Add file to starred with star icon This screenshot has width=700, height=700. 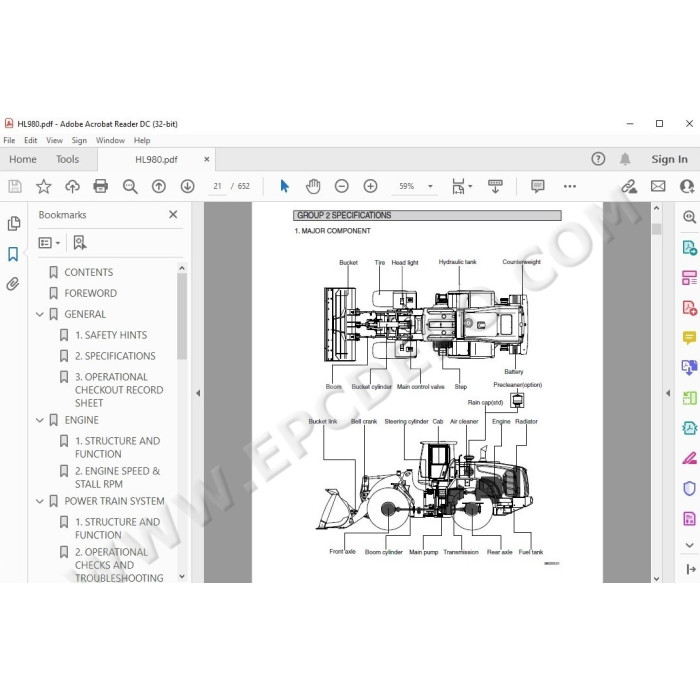[43, 186]
